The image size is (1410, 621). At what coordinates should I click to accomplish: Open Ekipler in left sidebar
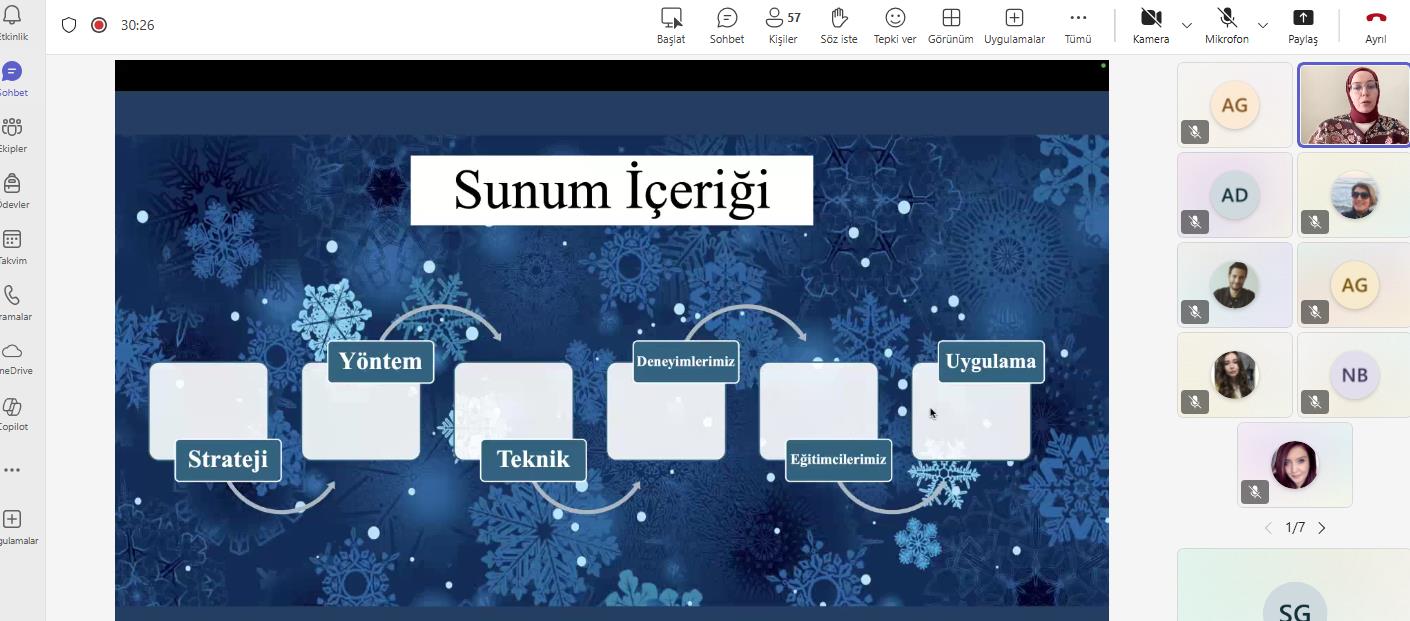13,134
